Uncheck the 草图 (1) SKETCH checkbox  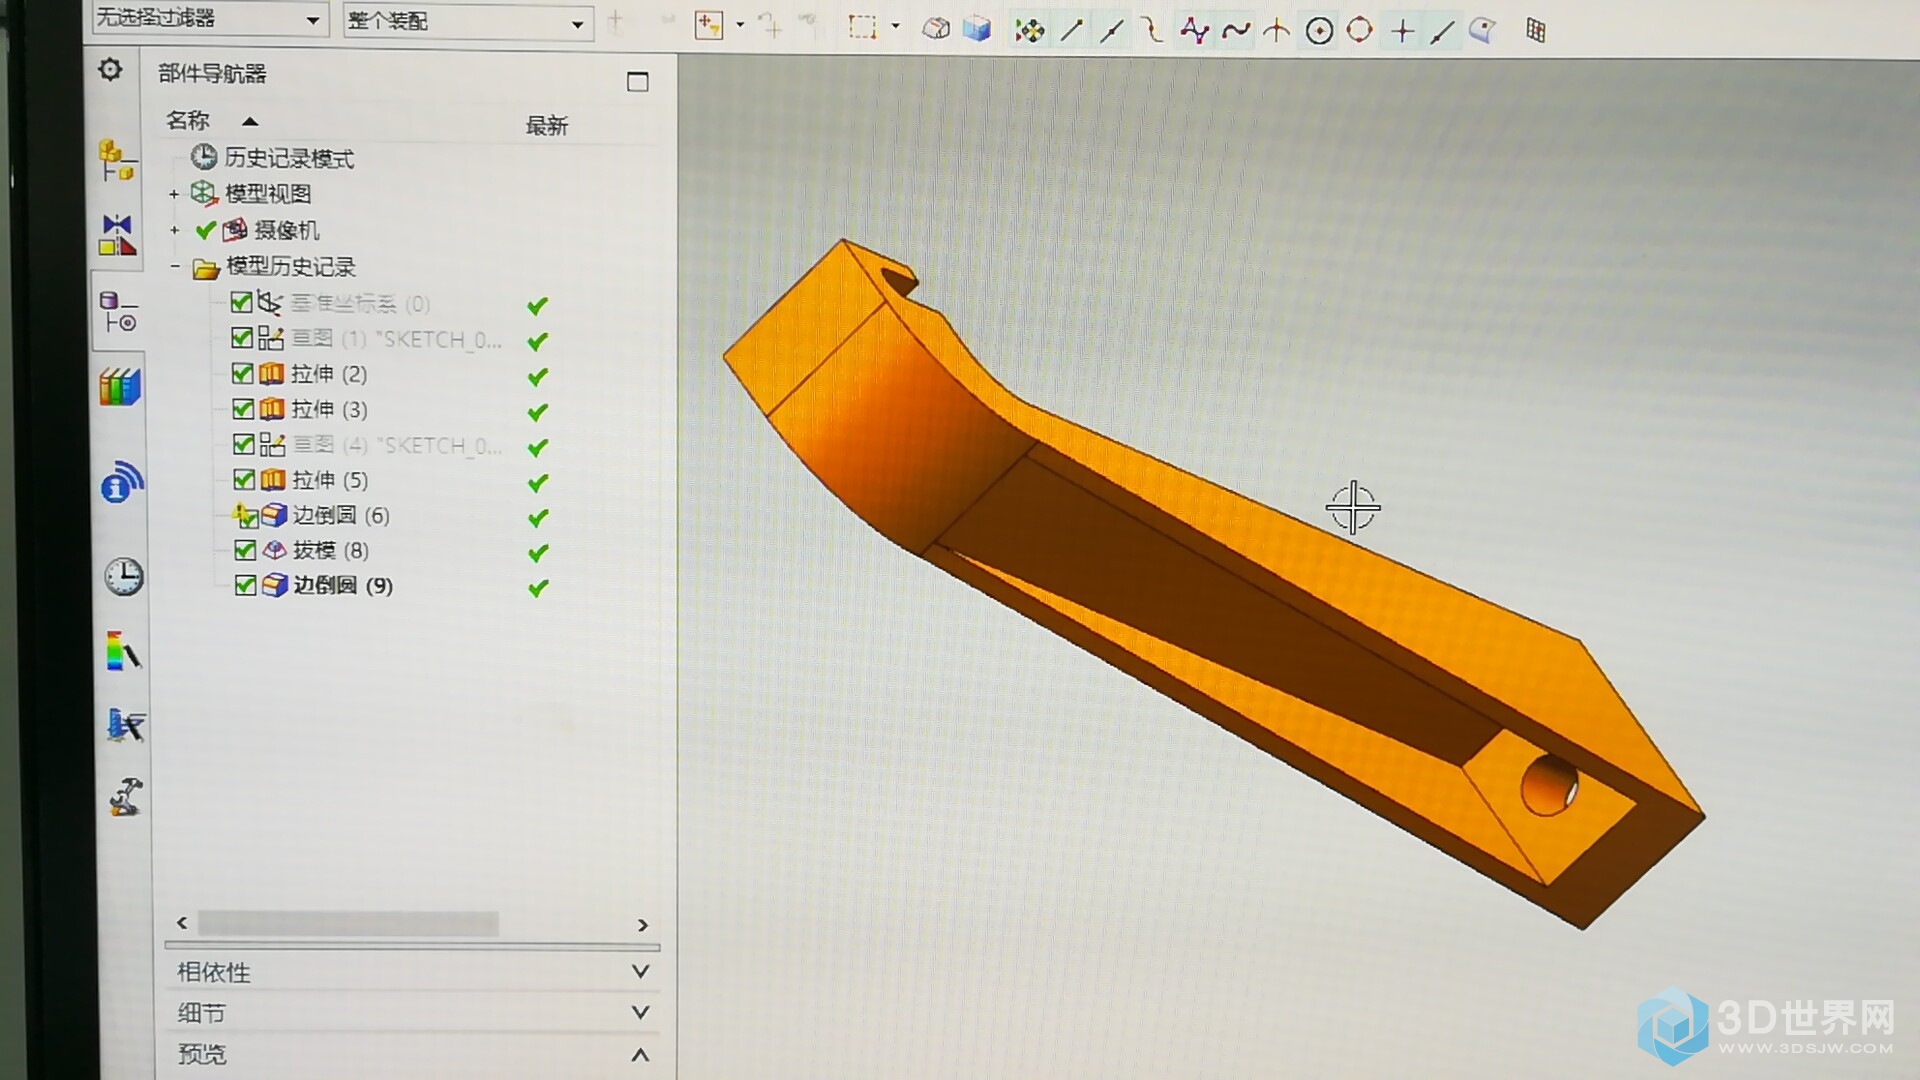pos(242,338)
